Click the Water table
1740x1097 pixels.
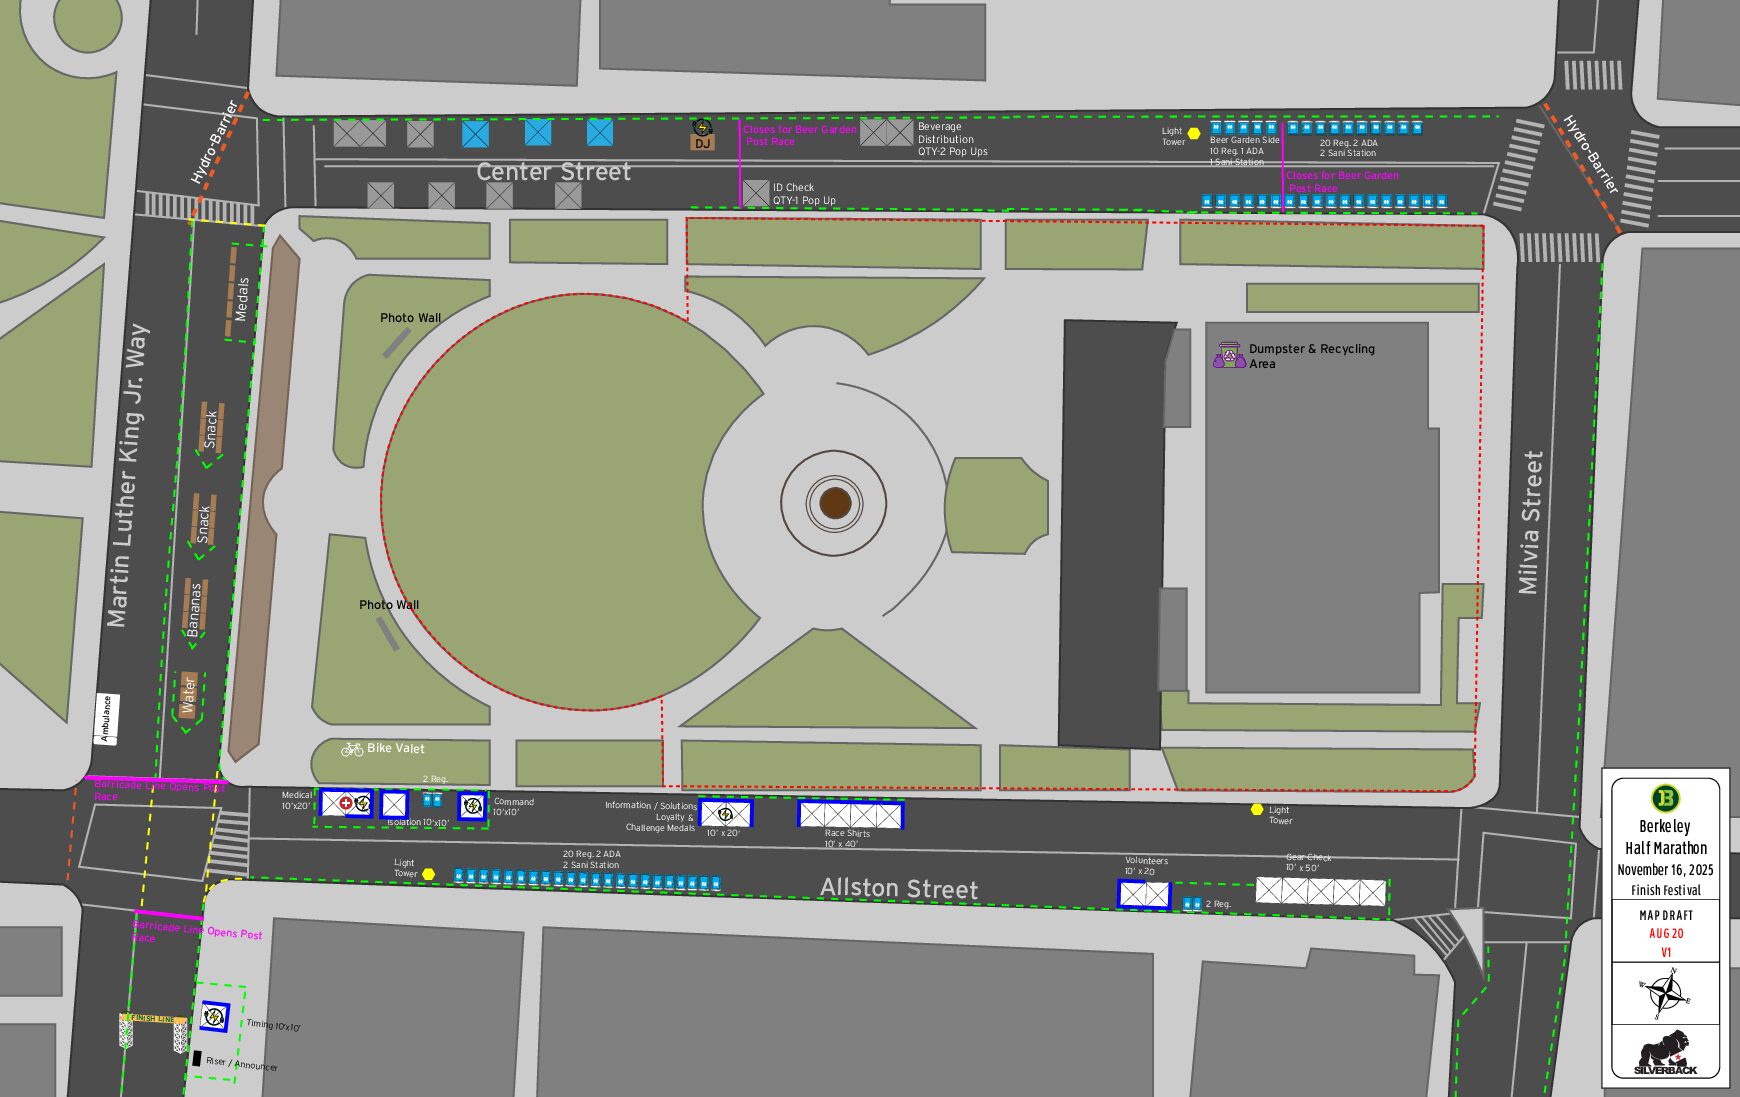[x=188, y=695]
